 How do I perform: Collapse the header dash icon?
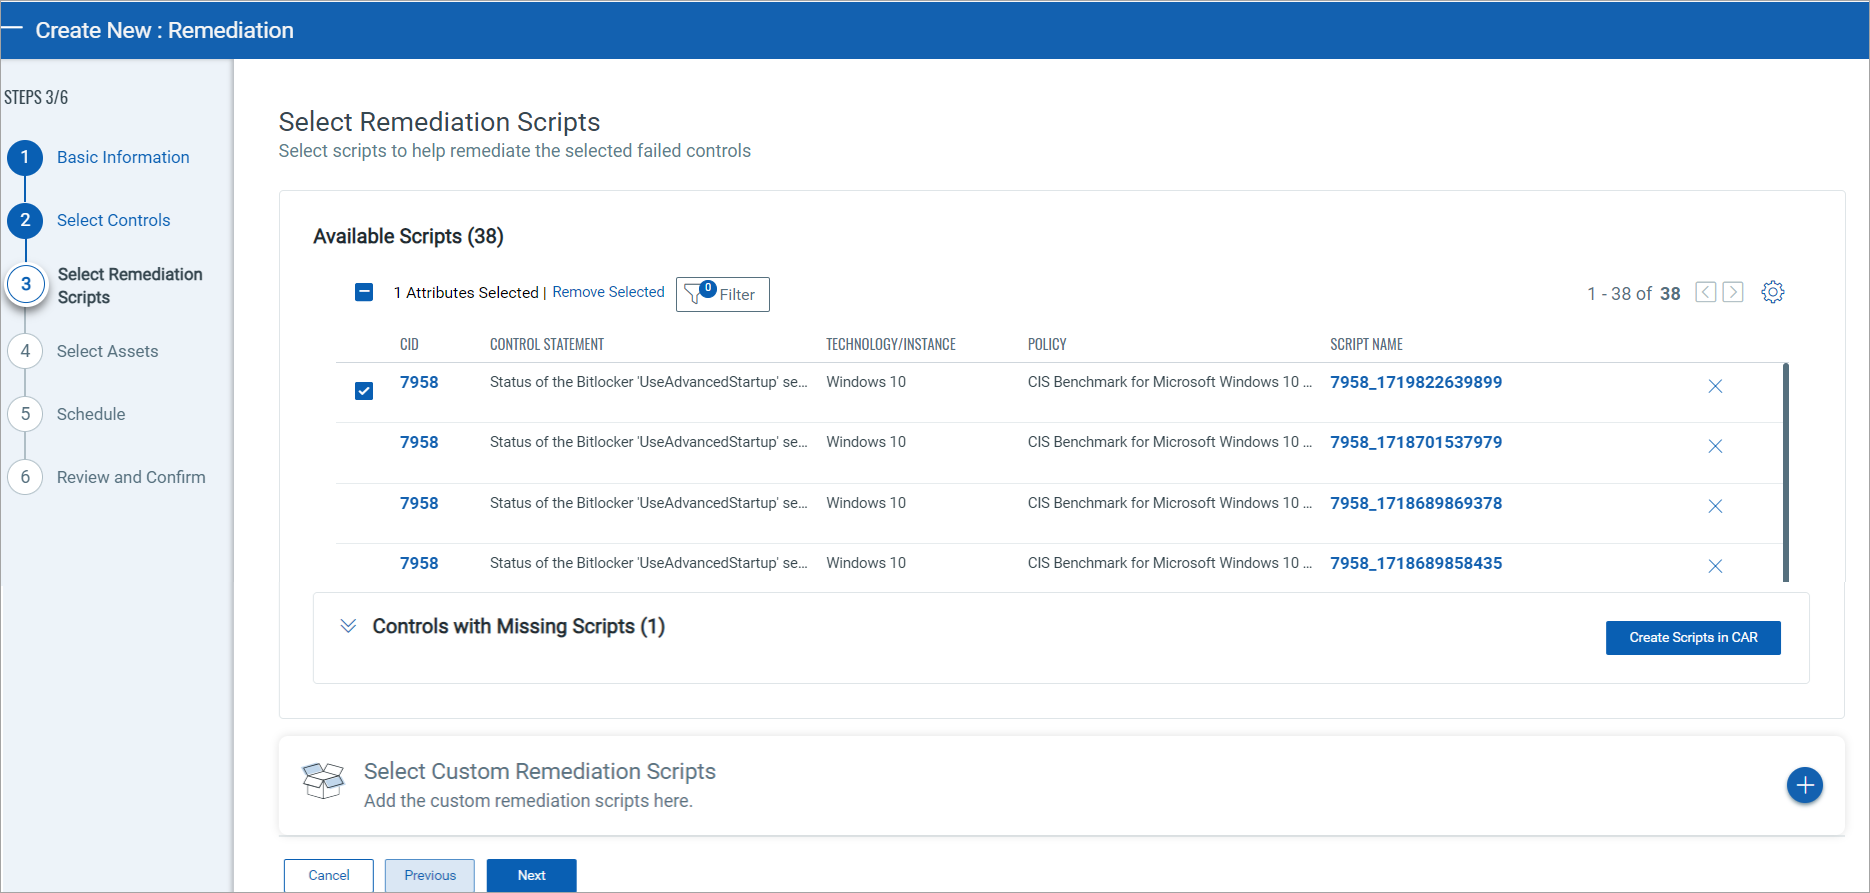[x=12, y=29]
